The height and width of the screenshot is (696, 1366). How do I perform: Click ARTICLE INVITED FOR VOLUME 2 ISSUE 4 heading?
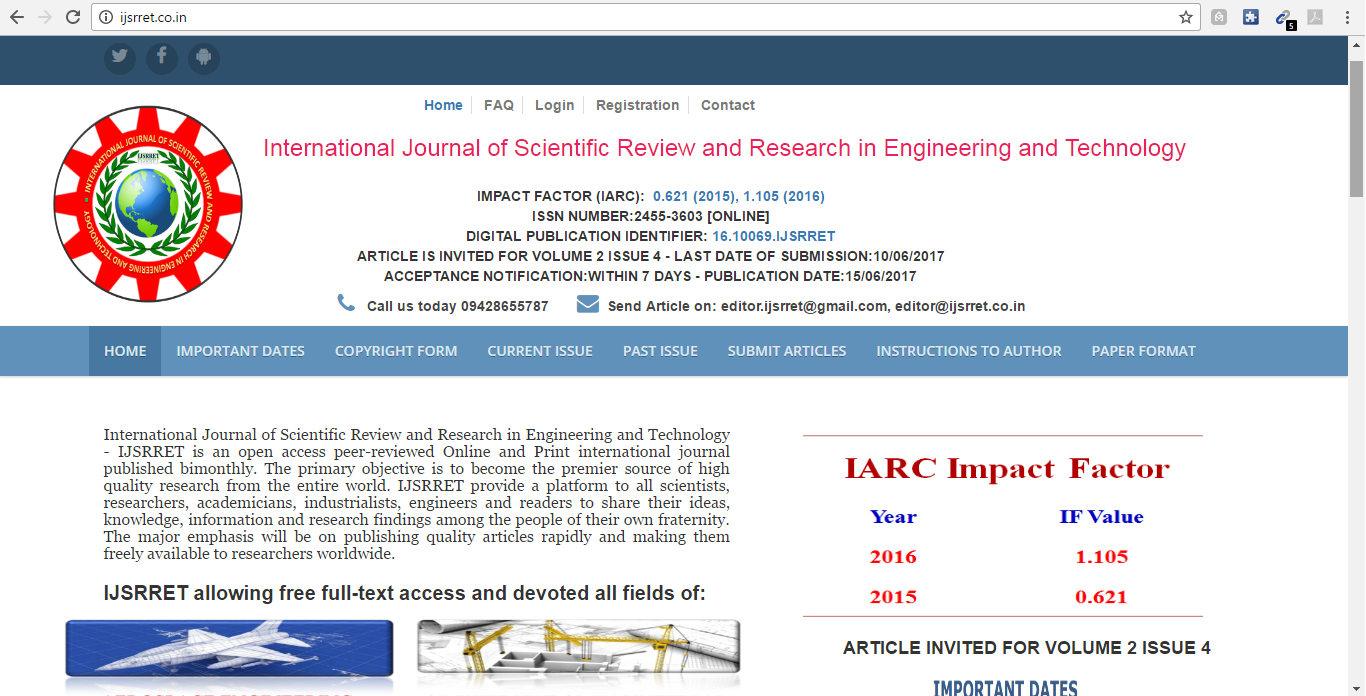tap(1027, 648)
